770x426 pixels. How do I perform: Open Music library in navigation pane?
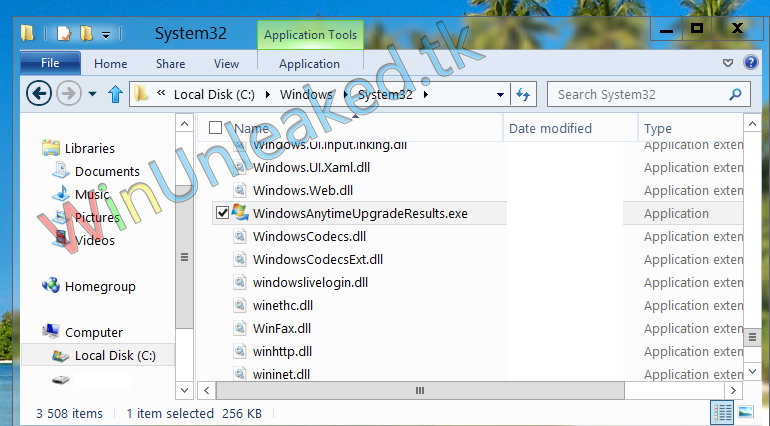[92, 195]
